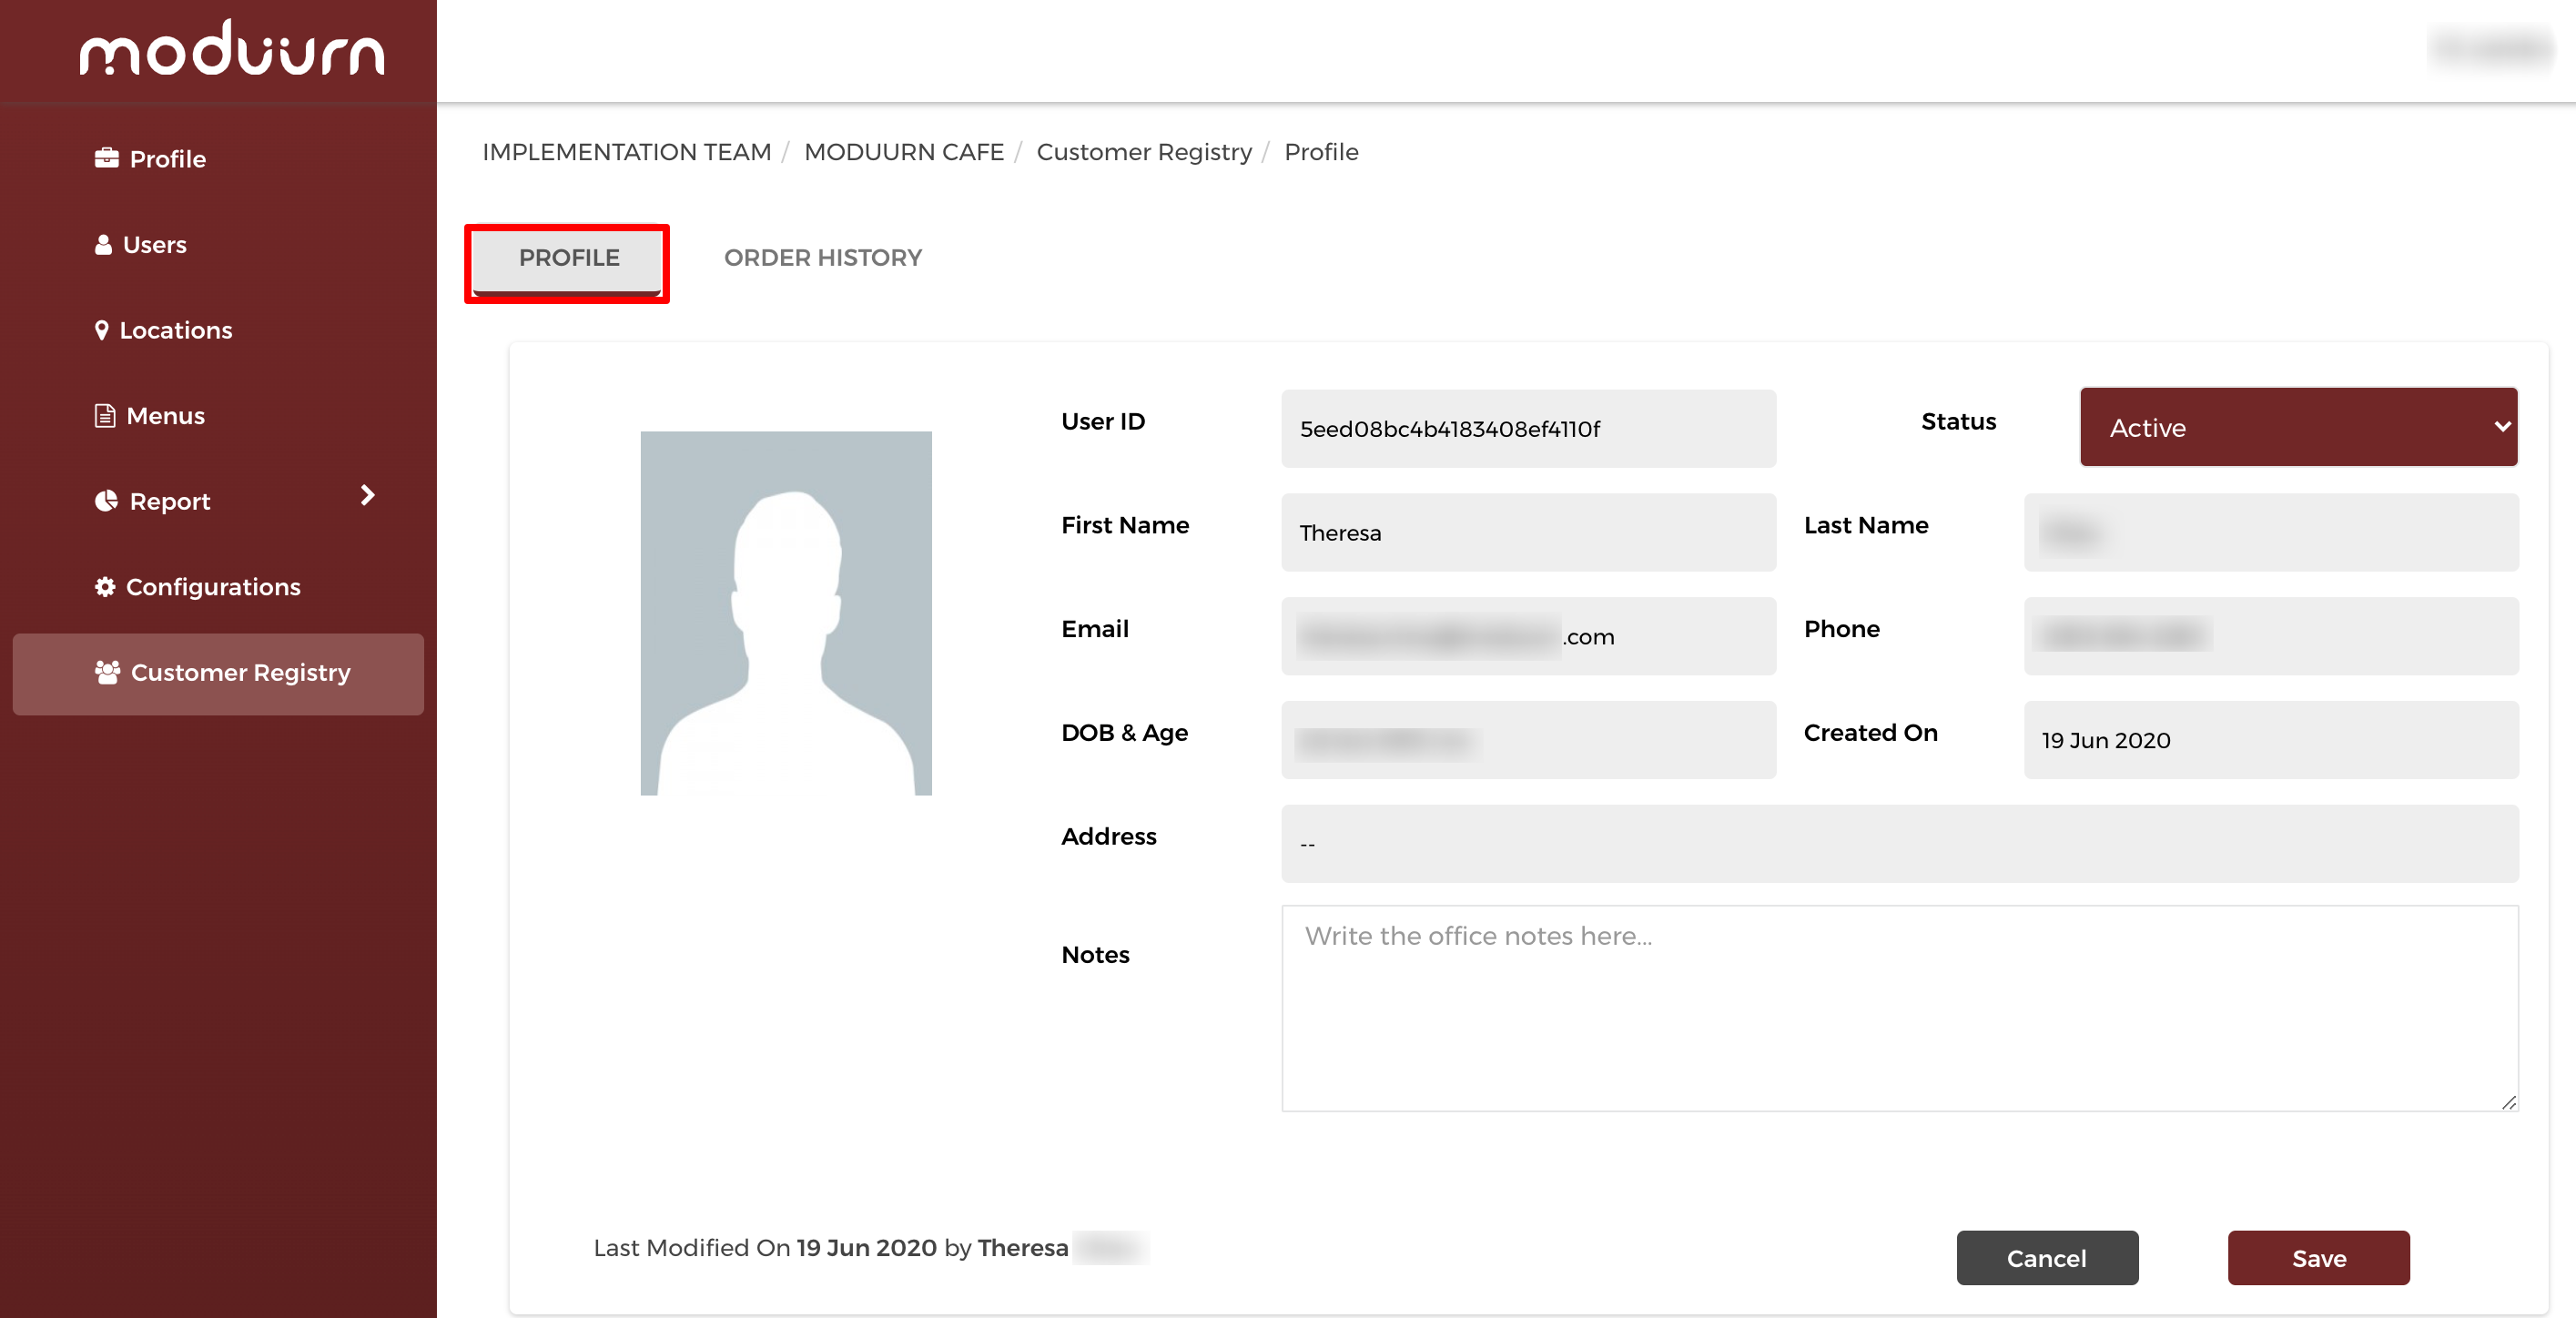Open Users in the sidebar
Screen dimensions: 2576x1318
[x=154, y=245]
